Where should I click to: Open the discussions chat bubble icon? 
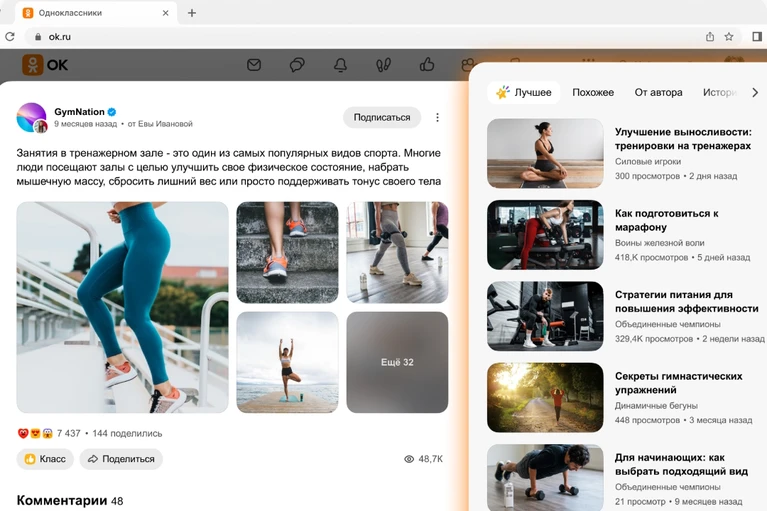coord(297,65)
